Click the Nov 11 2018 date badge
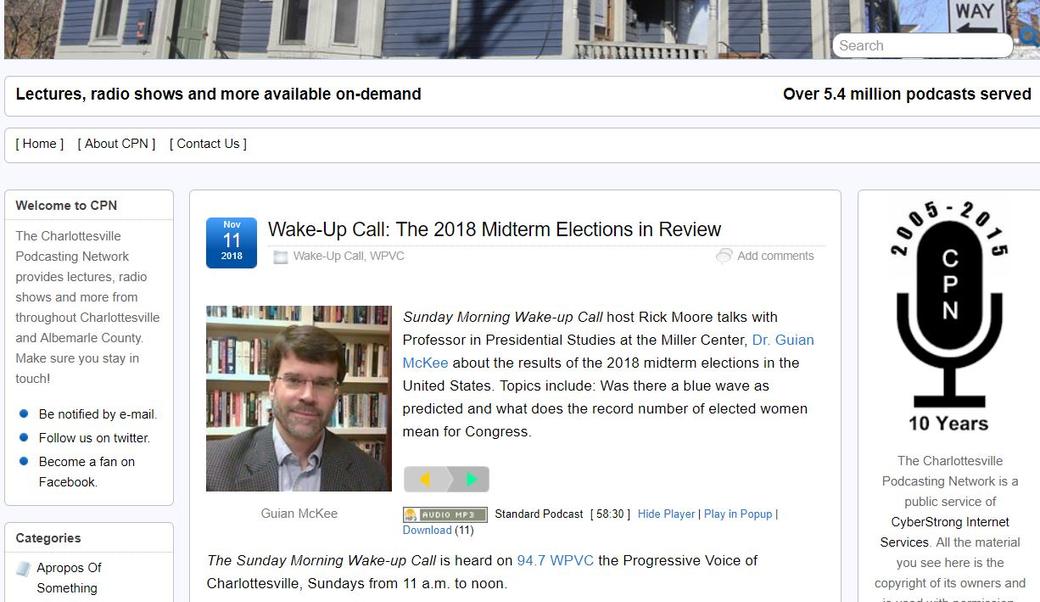The width and height of the screenshot is (1040, 602). tap(231, 242)
